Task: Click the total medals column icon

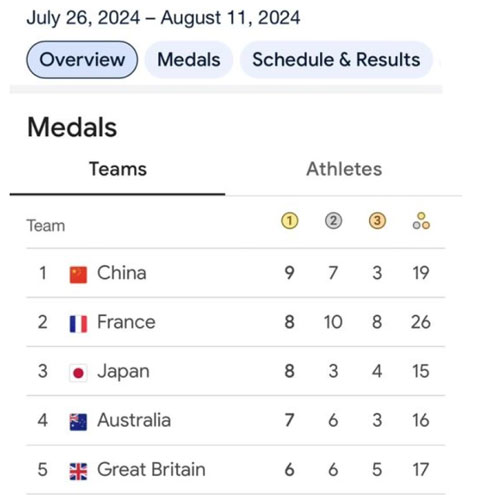Action: point(421,221)
